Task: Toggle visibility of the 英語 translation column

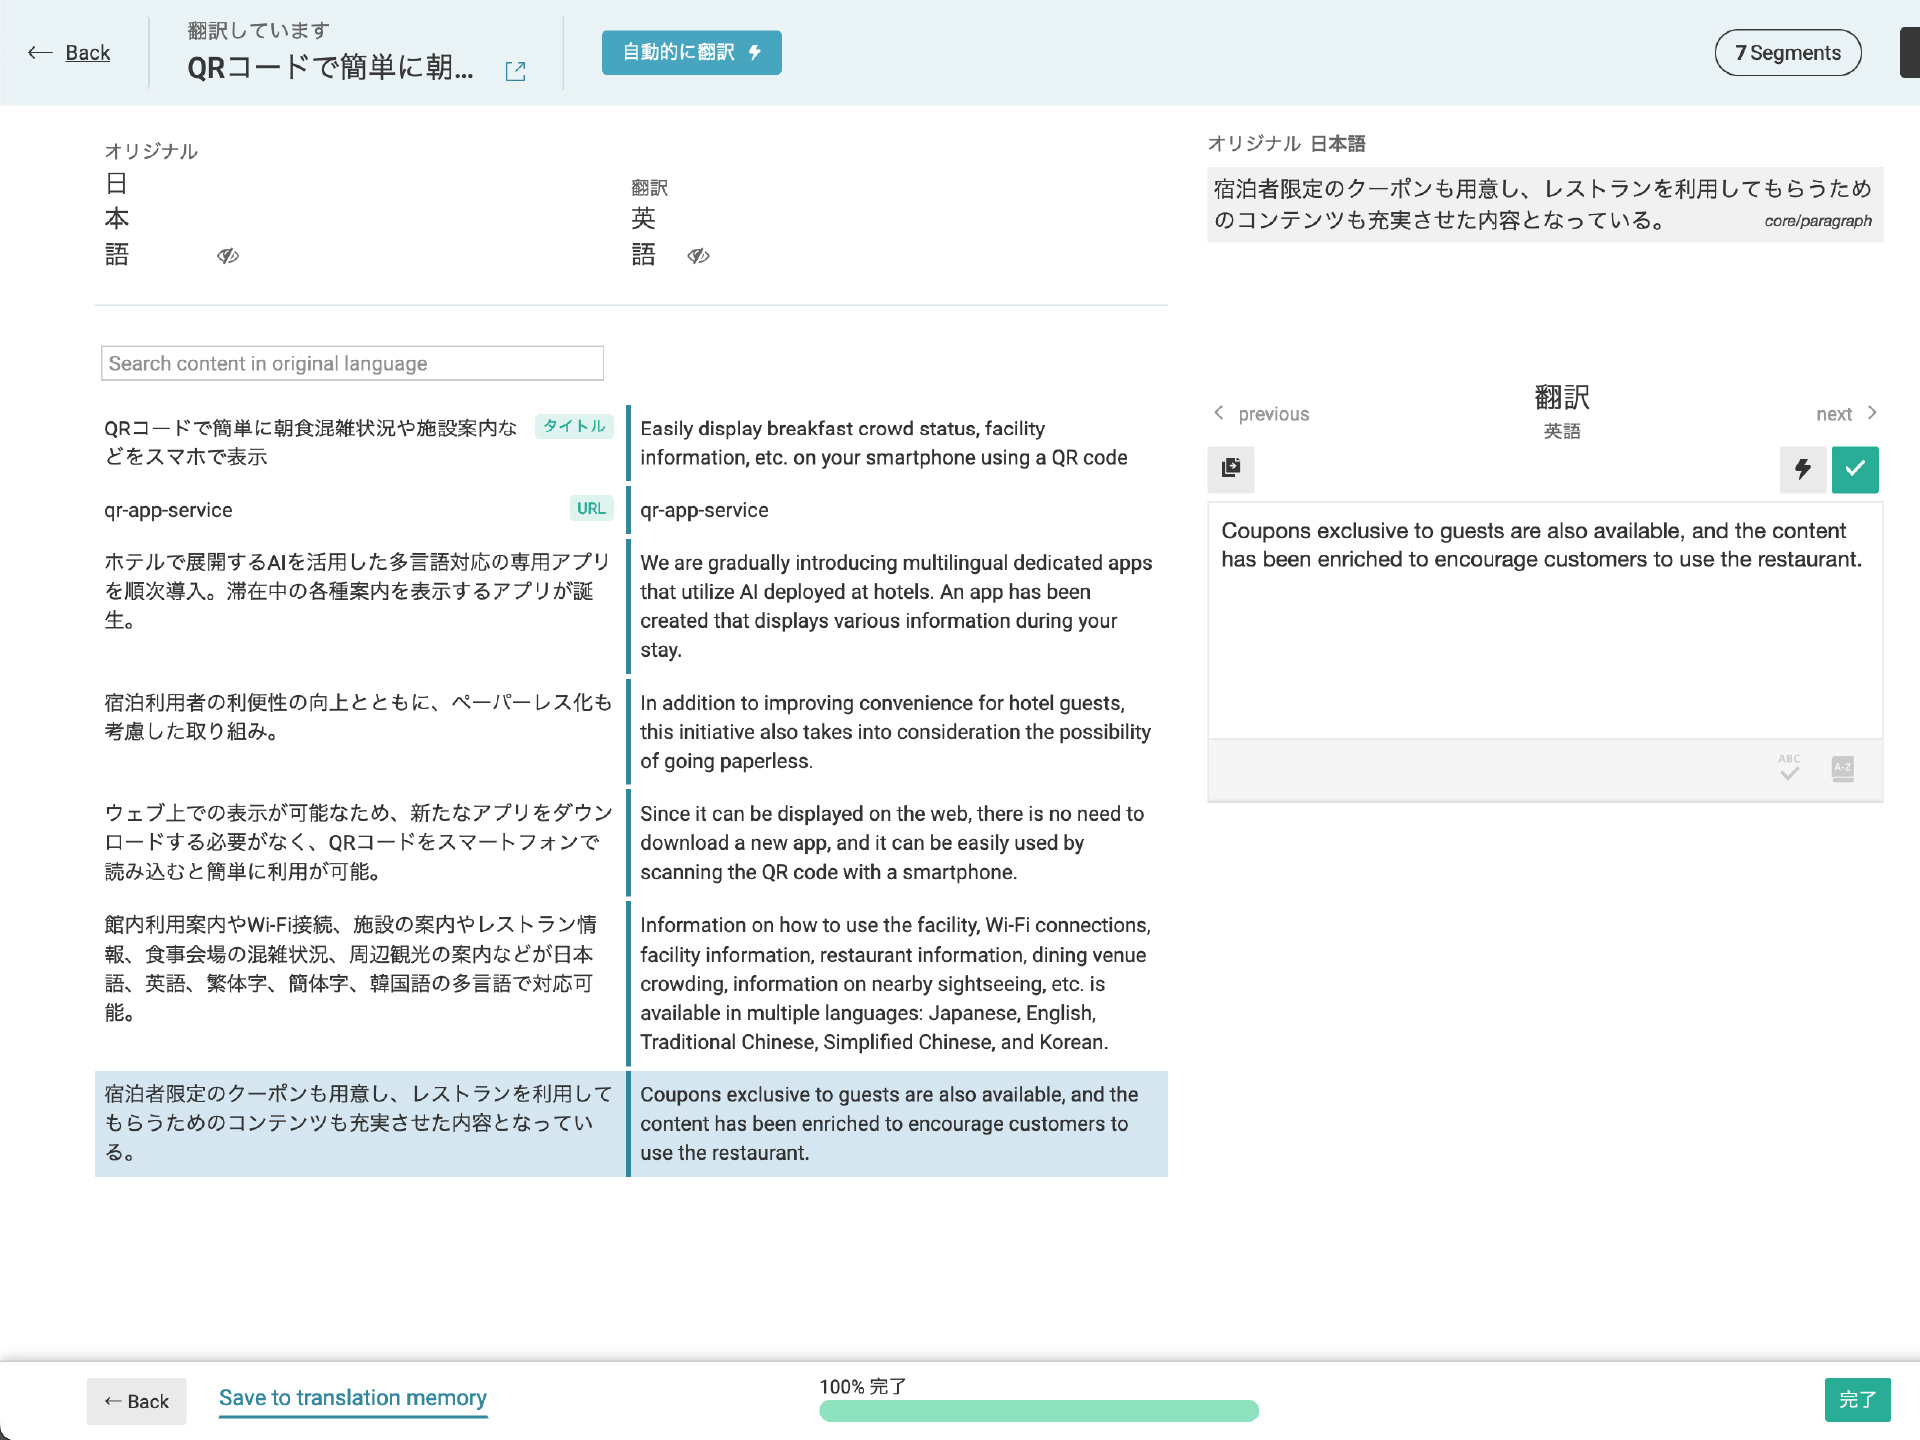Action: 698,256
